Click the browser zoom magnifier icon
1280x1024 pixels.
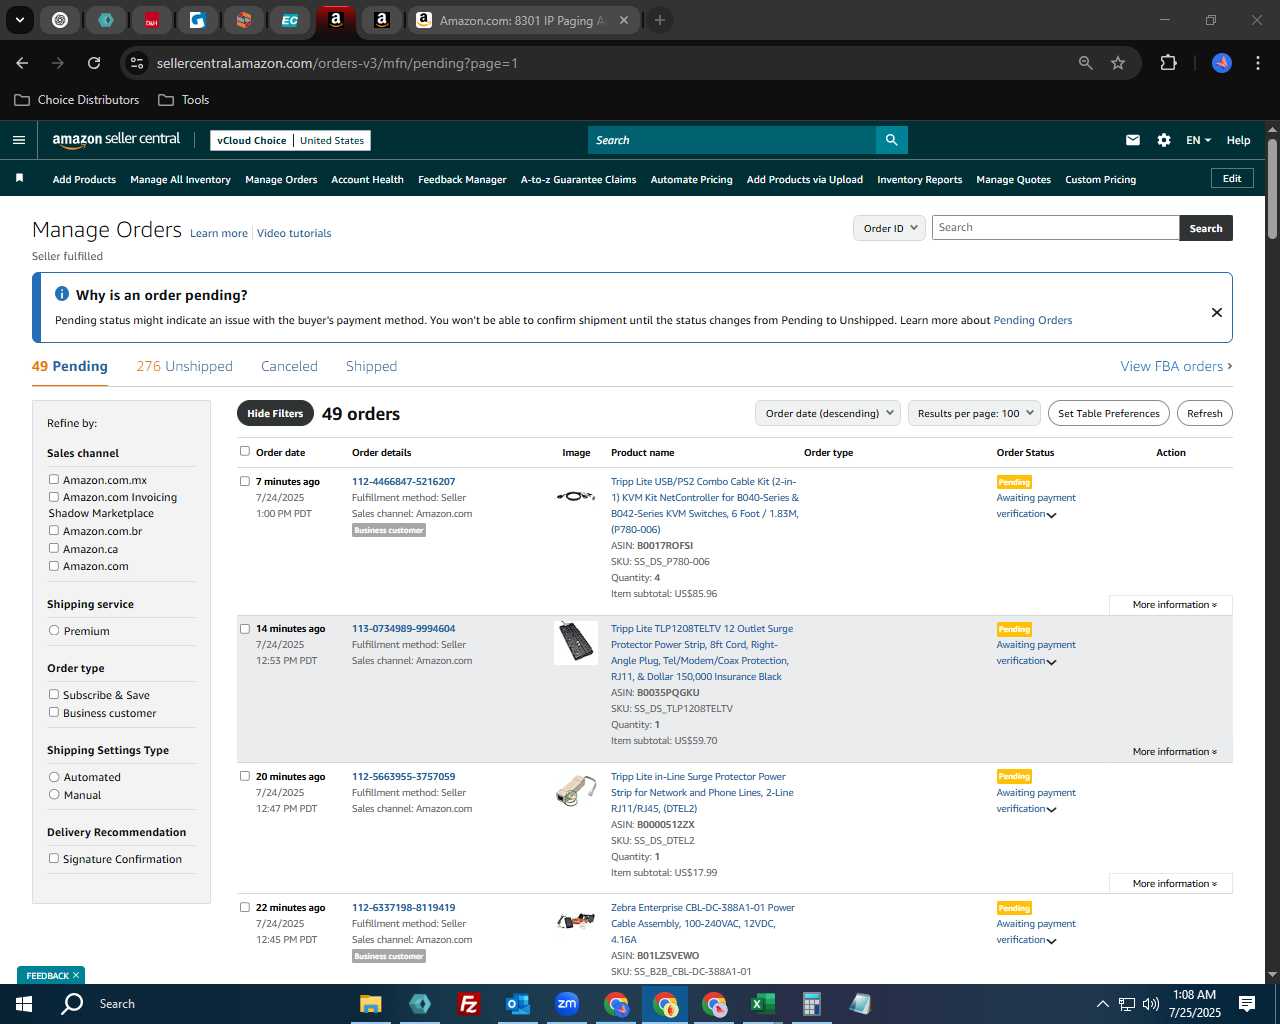click(x=1086, y=63)
